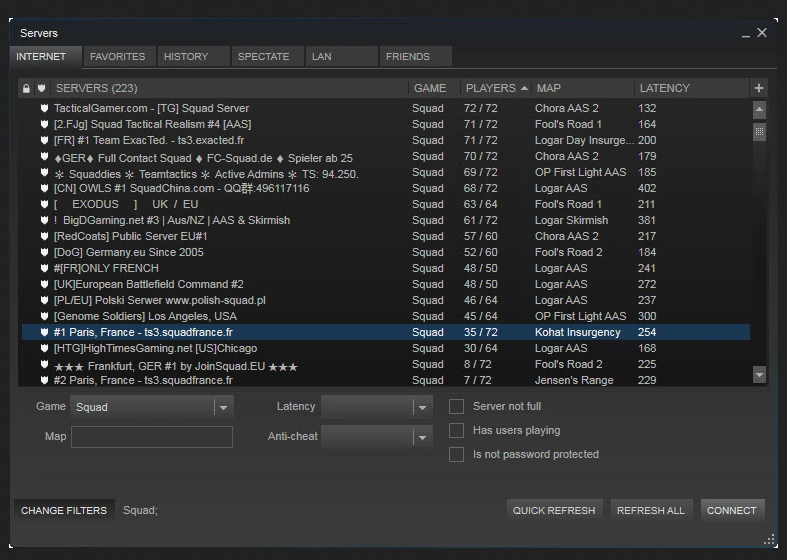The image size is (787, 560).
Task: Click the Logar Day Insurge... map cell
Action: [x=584, y=140]
